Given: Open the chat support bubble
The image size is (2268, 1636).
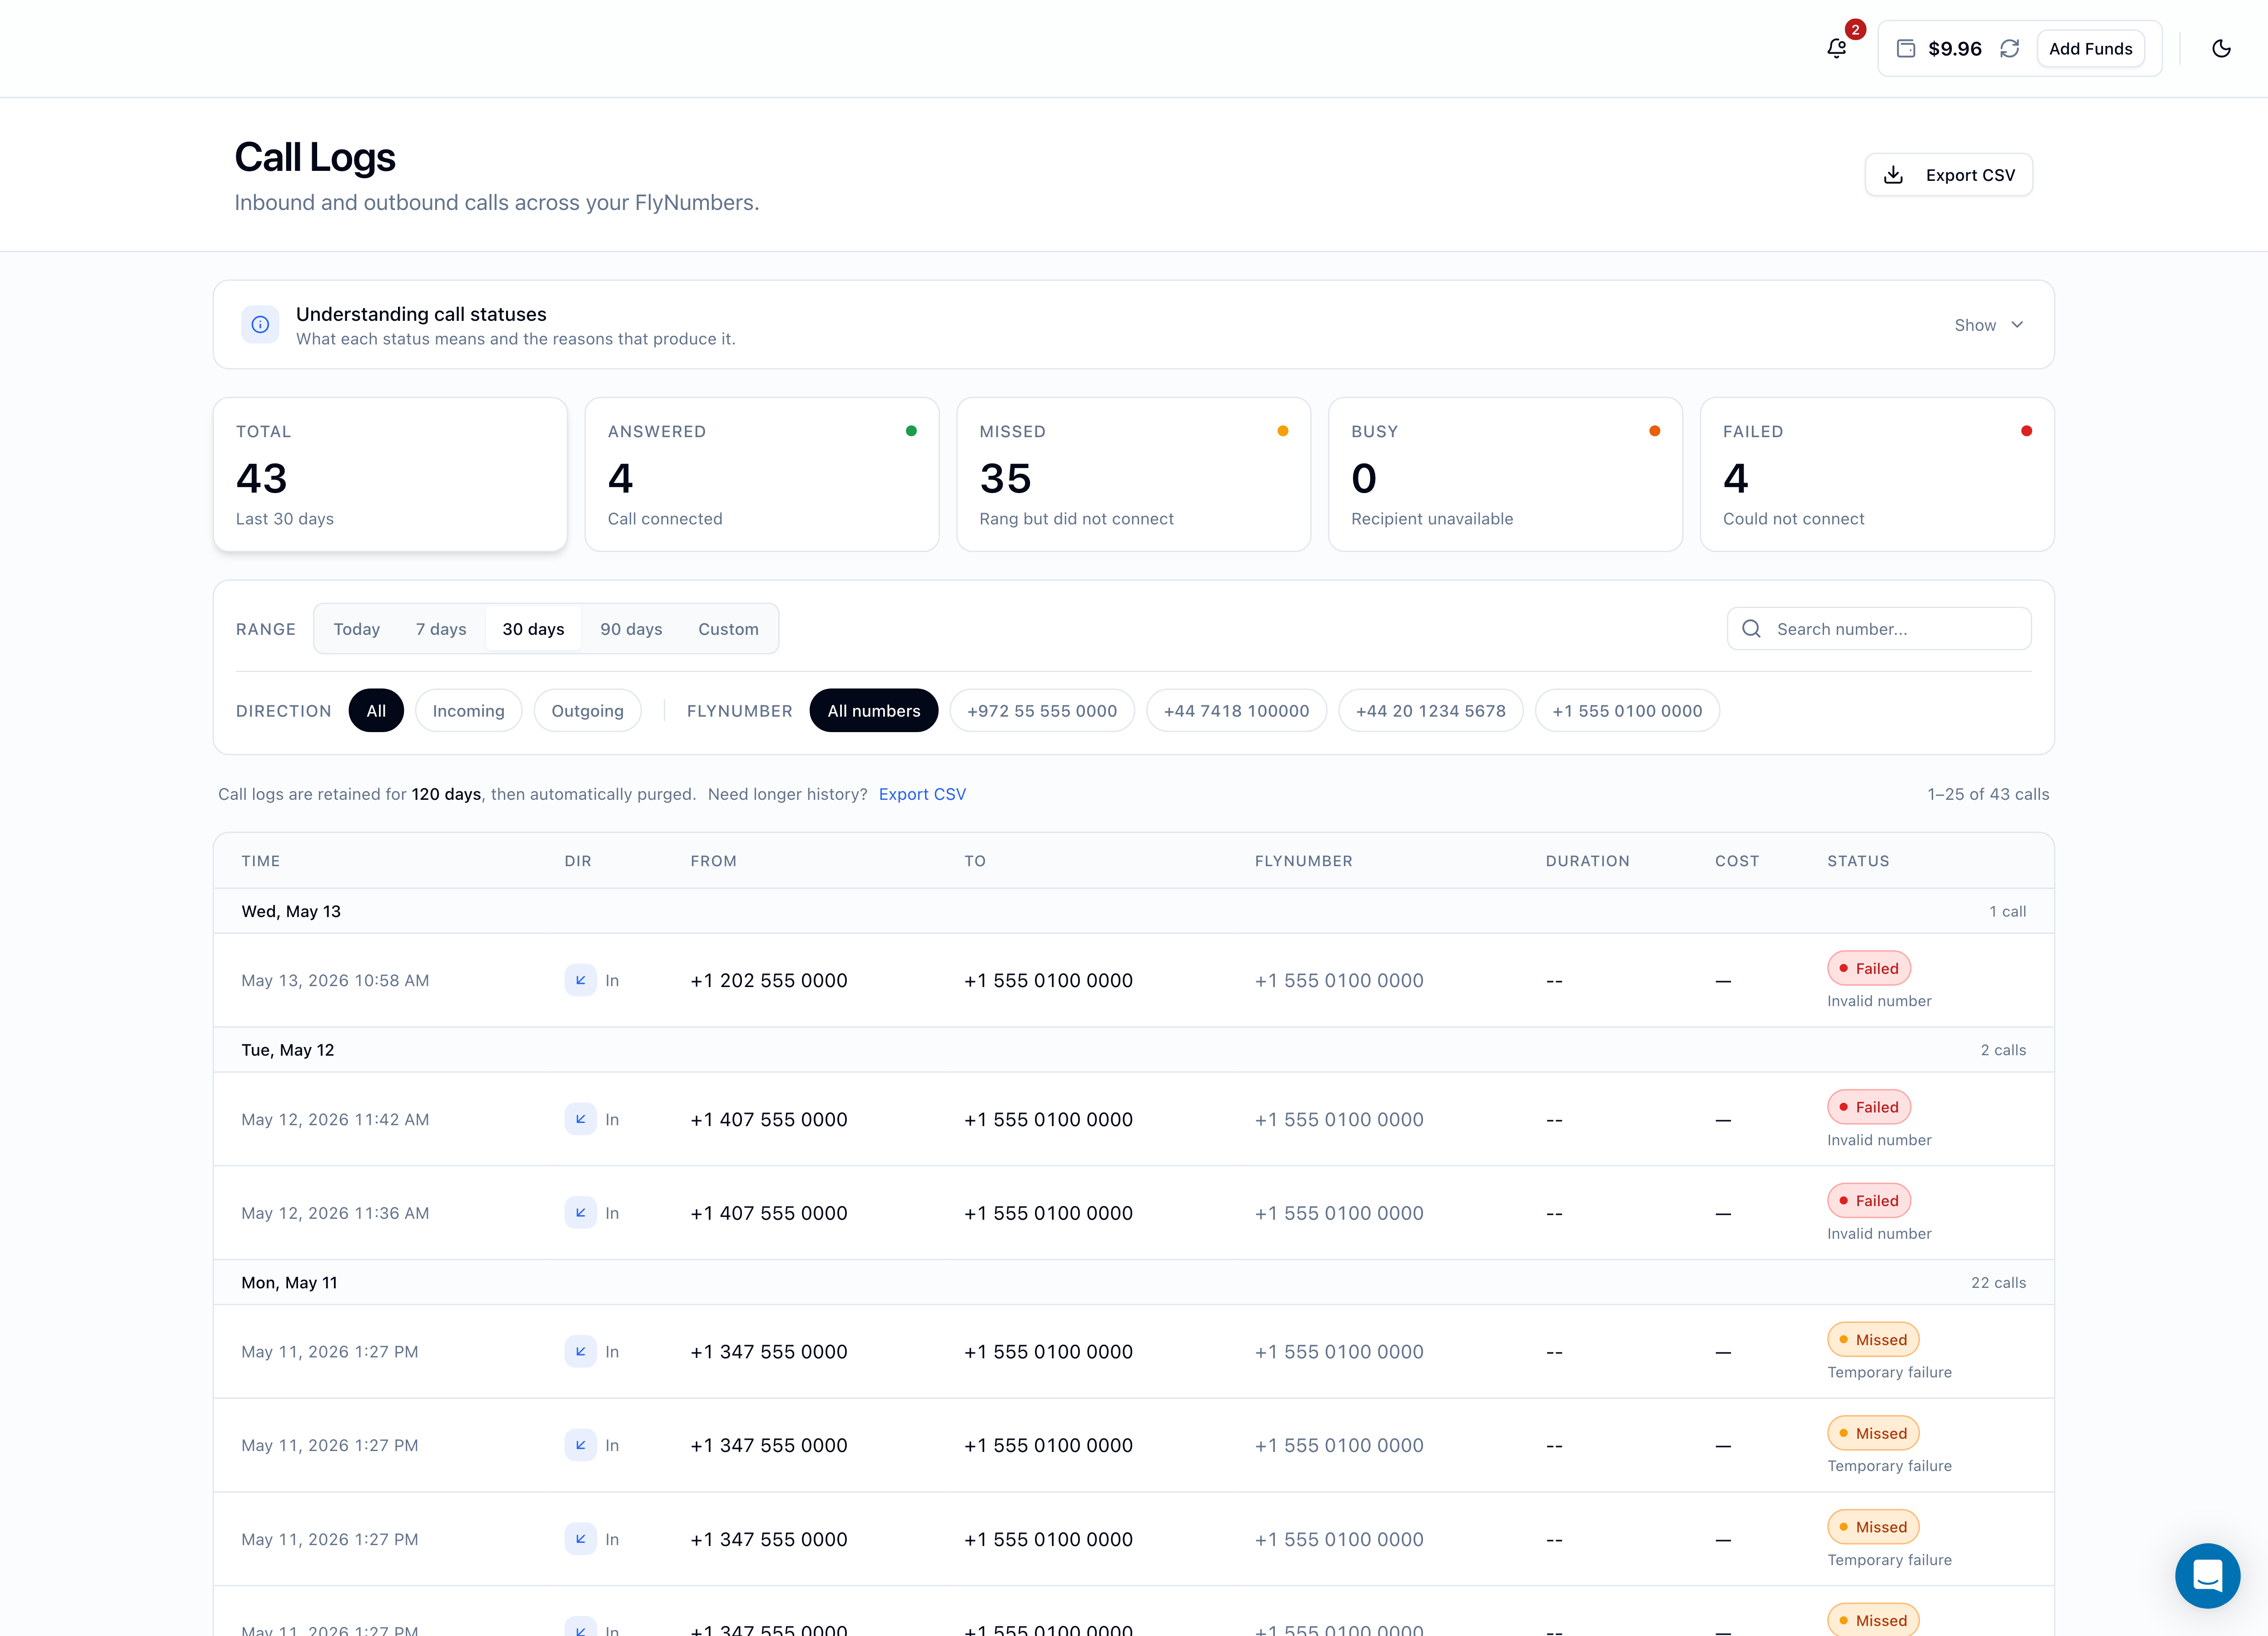Looking at the screenshot, I should pyautogui.click(x=2207, y=1575).
